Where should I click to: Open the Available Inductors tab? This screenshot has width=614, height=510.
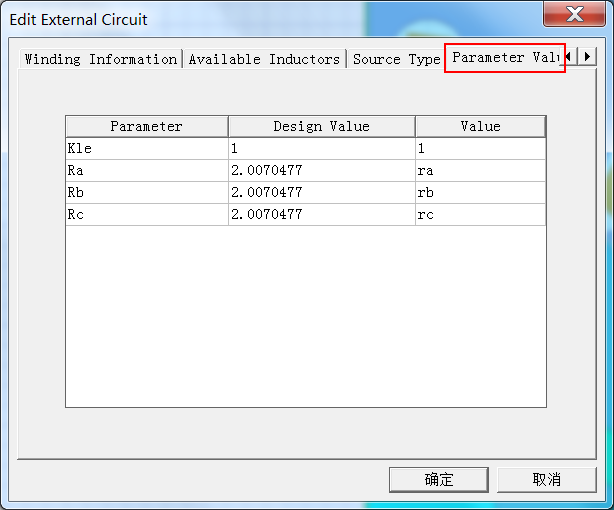coord(264,59)
